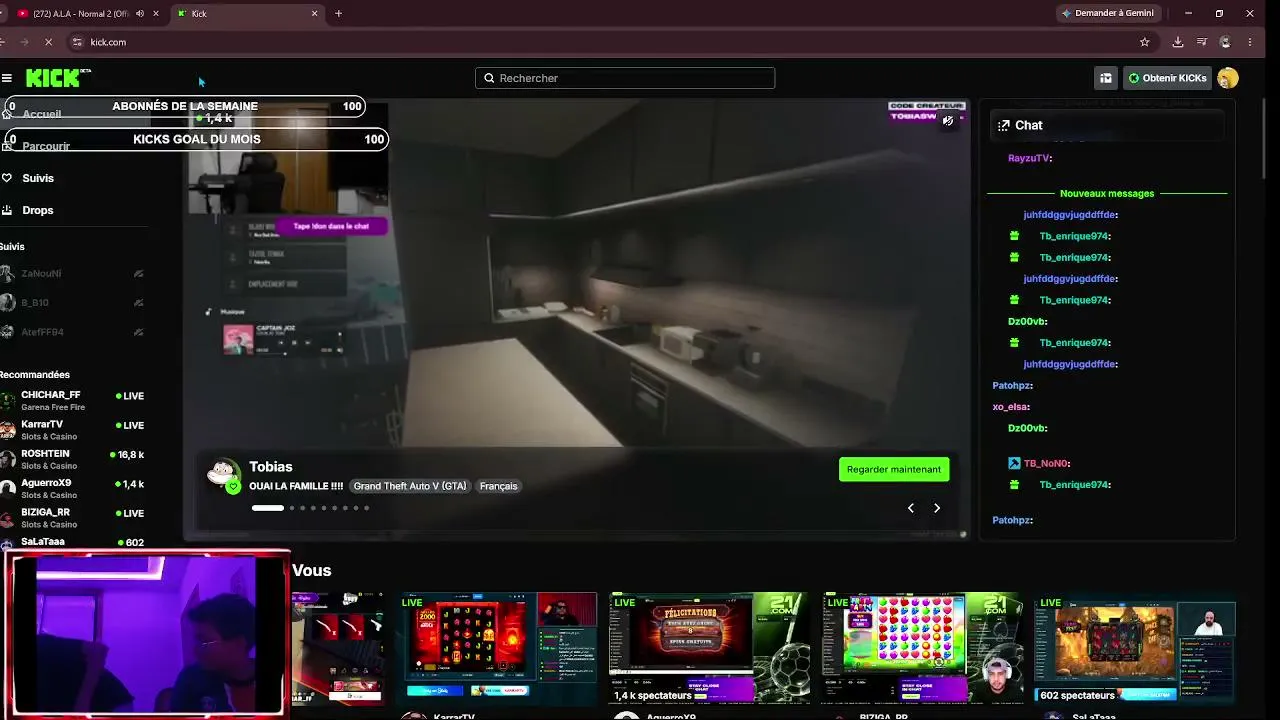Viewport: 1280px width, 720px height.
Task: Open the Chrome profile avatar
Action: 1225,42
